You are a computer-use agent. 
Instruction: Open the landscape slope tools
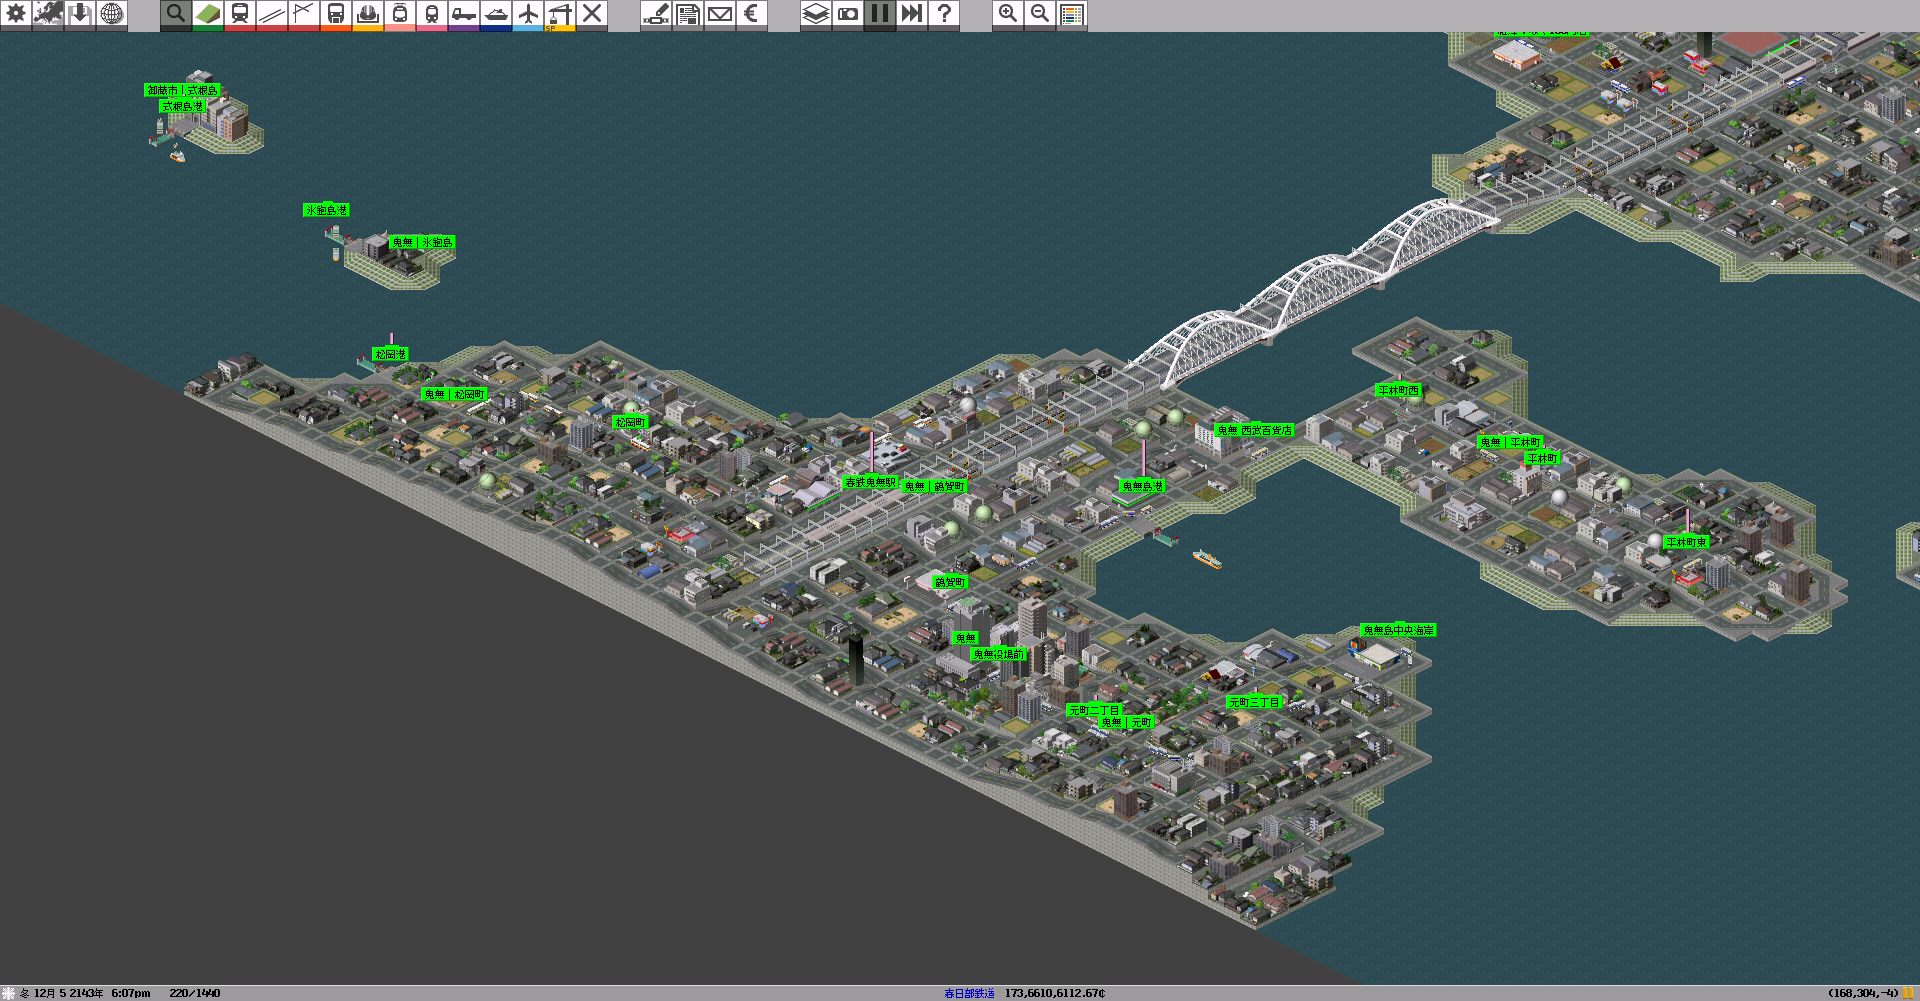[208, 15]
